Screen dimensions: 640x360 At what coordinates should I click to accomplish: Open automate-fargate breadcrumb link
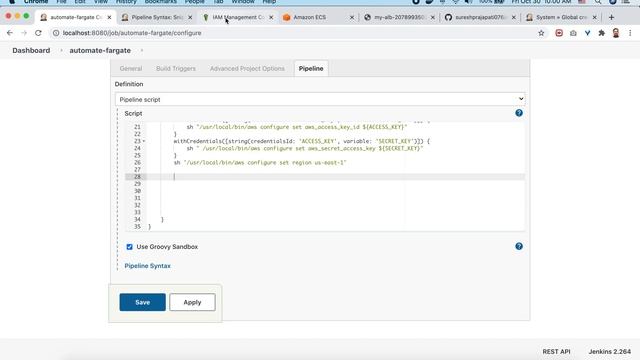pyautogui.click(x=100, y=50)
